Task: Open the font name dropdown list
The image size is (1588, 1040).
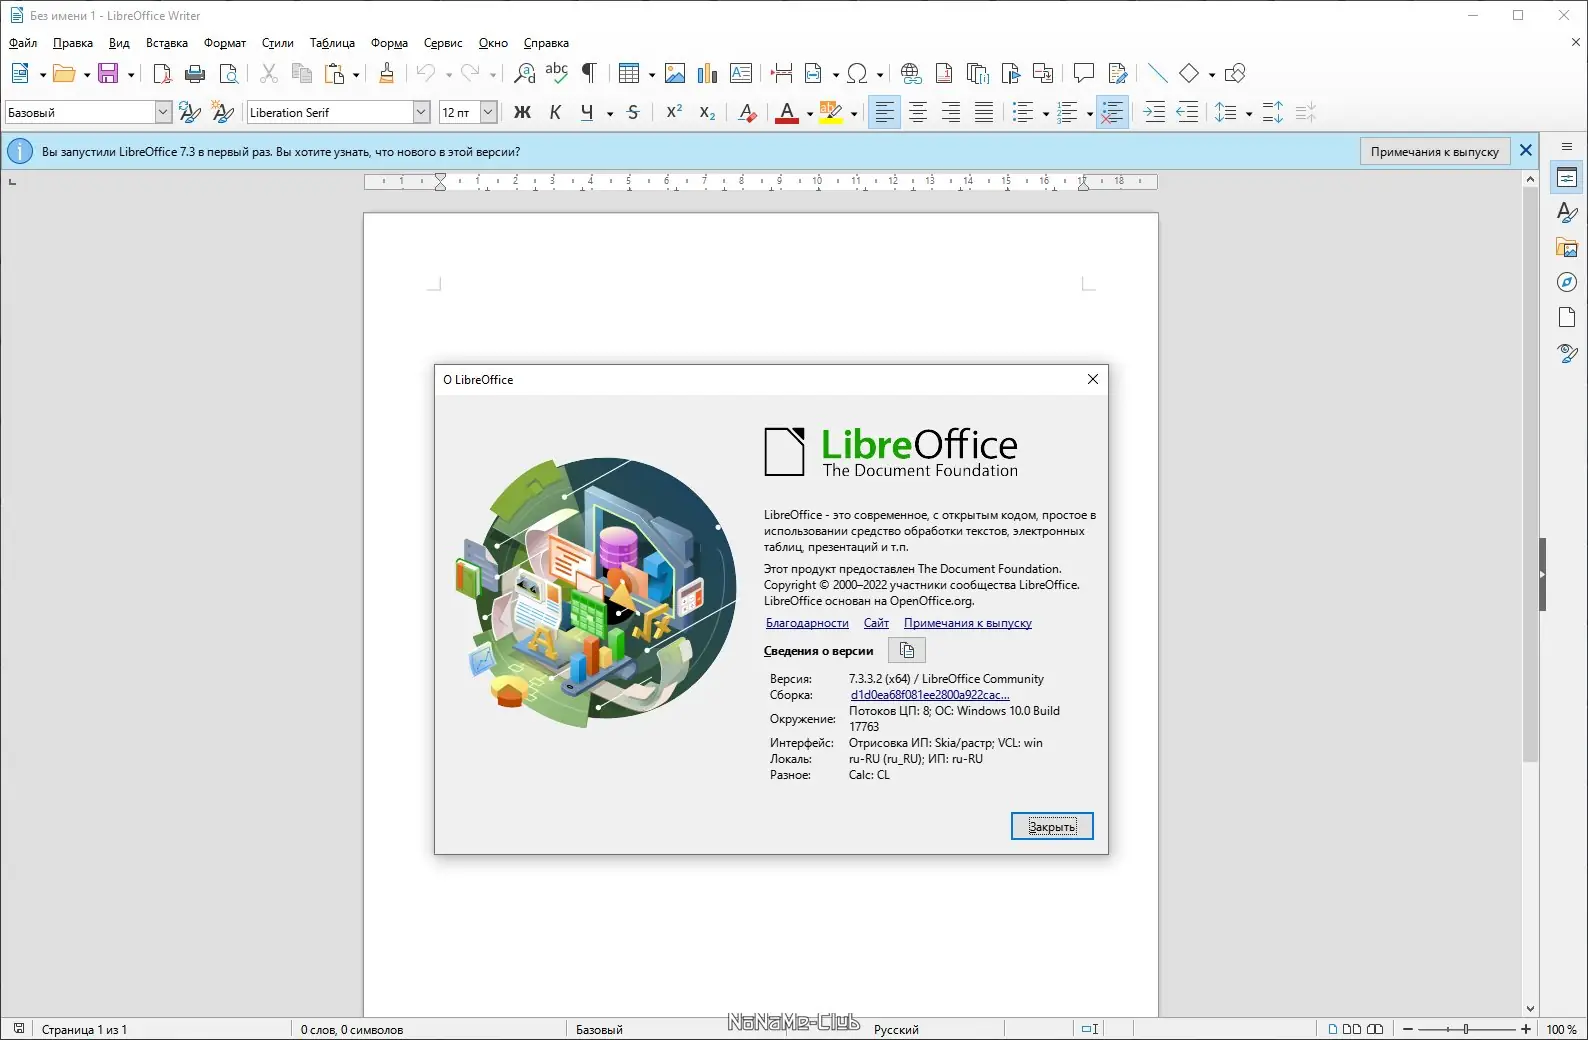Action: click(421, 113)
